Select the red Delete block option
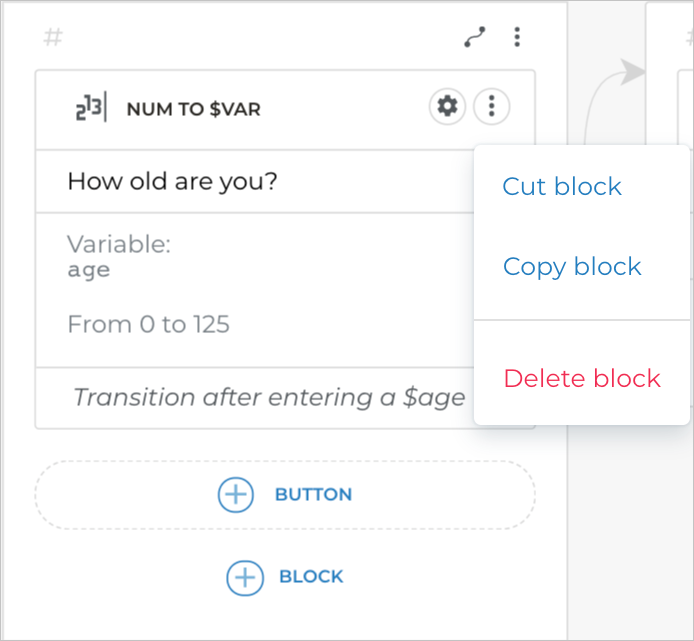 point(582,378)
